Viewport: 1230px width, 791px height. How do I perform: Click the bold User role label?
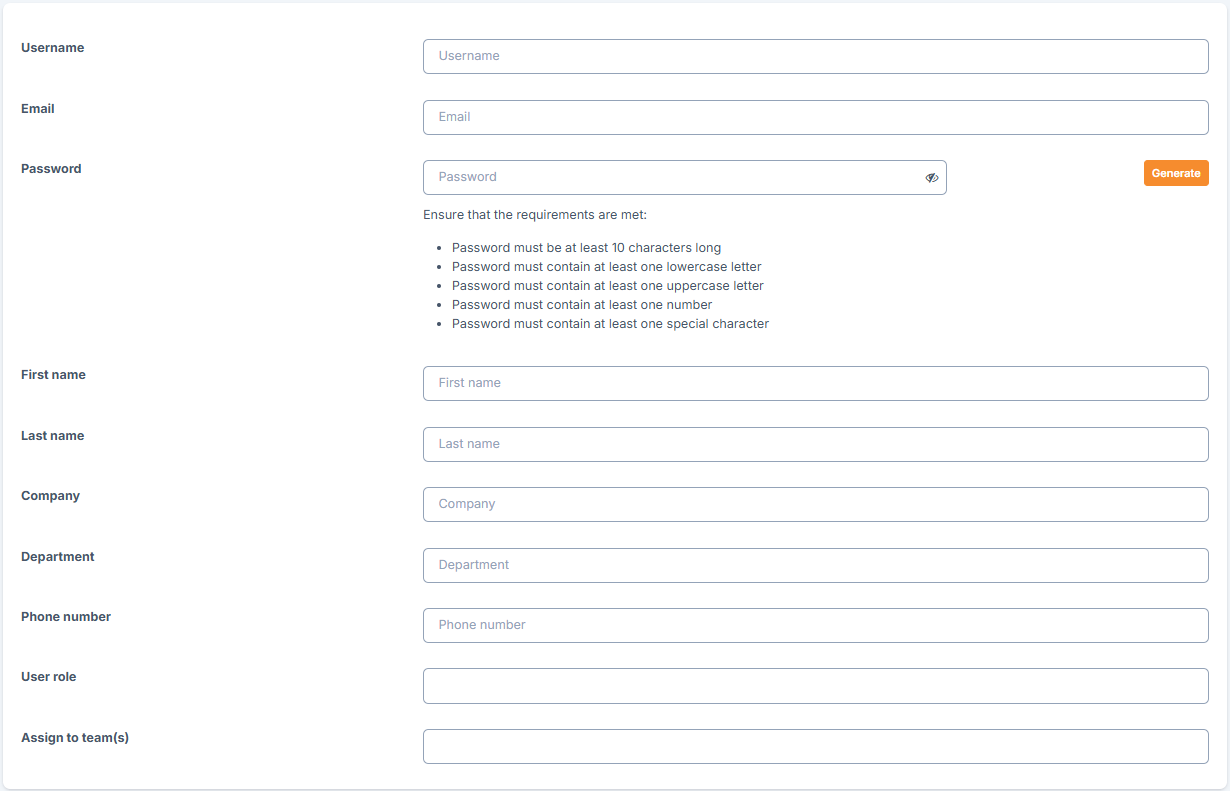coord(49,677)
